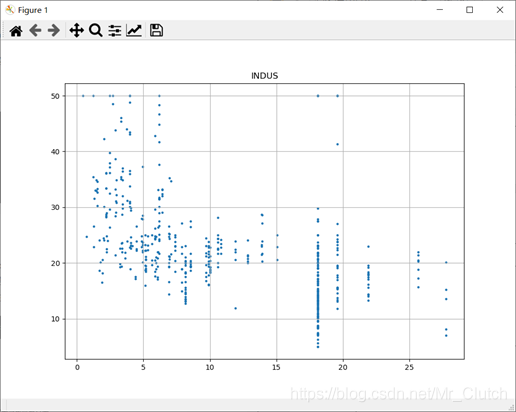Screen dimensions: 516x412
Task: Go back to the previous view
Action: (35, 31)
